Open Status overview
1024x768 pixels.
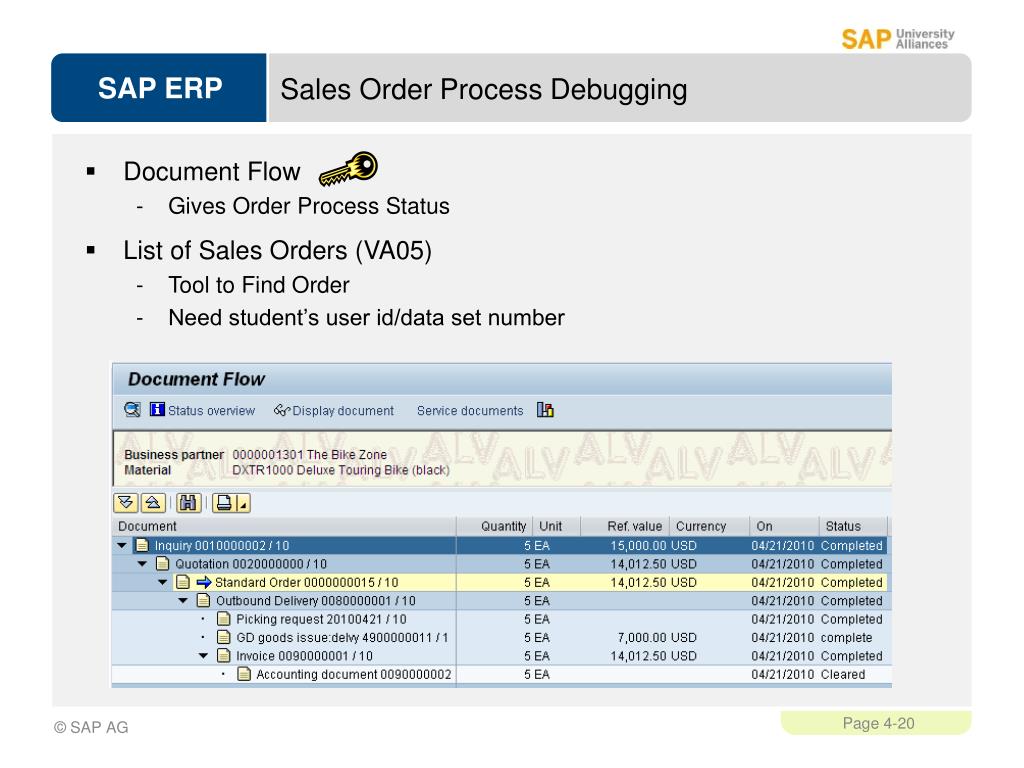[x=211, y=411]
